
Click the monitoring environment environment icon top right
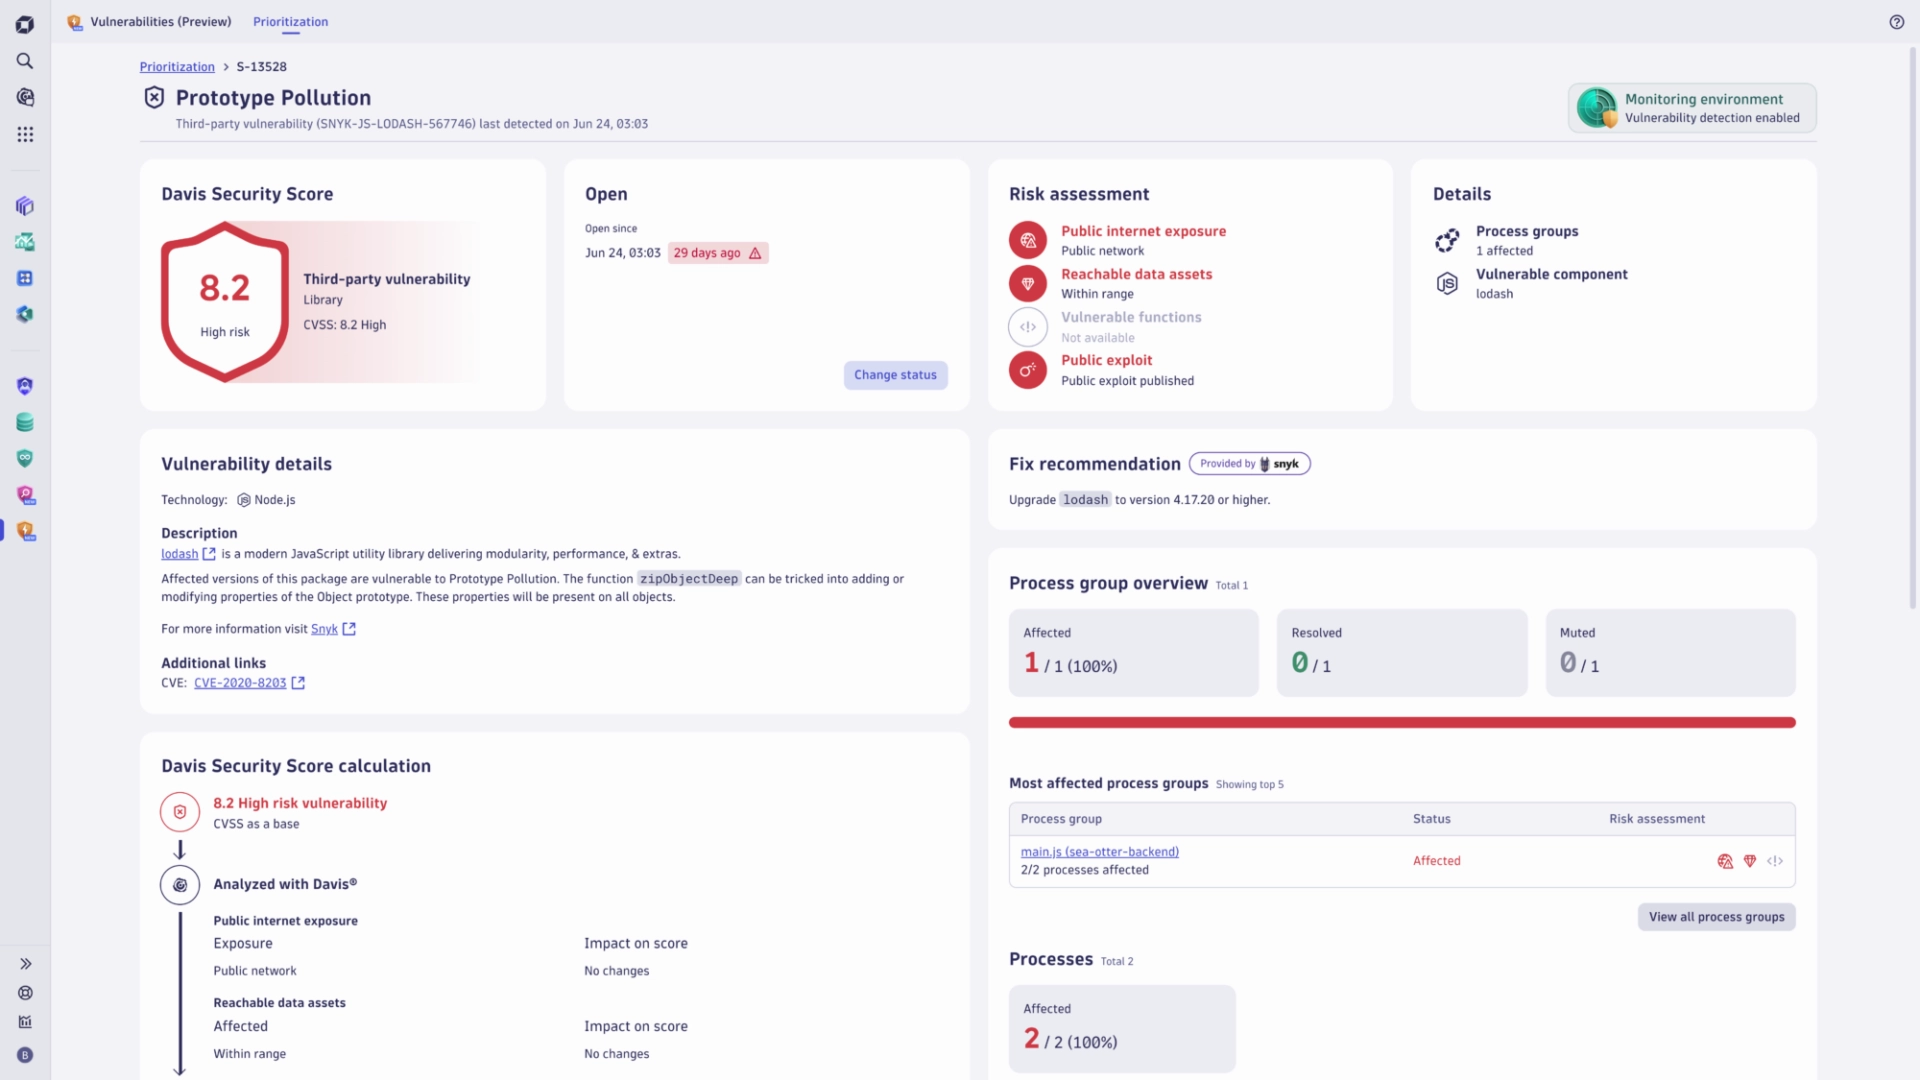pyautogui.click(x=1598, y=108)
